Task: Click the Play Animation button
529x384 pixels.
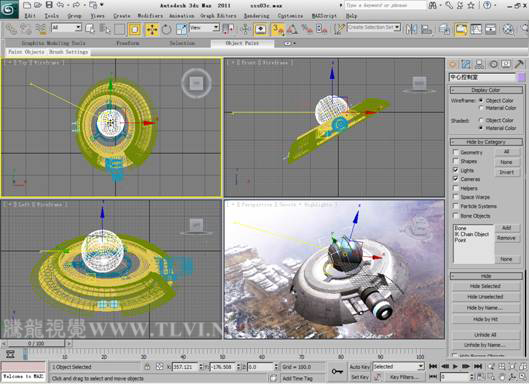Action: click(x=455, y=366)
